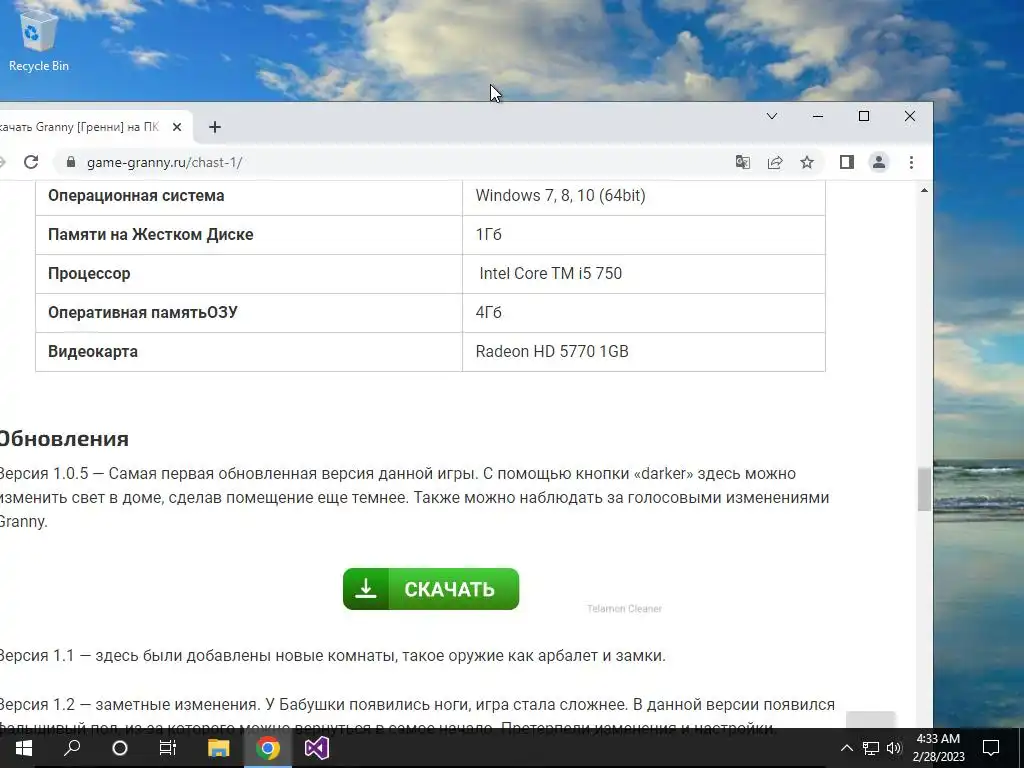1024x768 pixels.
Task: Switch to Chrome in taskbar
Action: coord(268,748)
